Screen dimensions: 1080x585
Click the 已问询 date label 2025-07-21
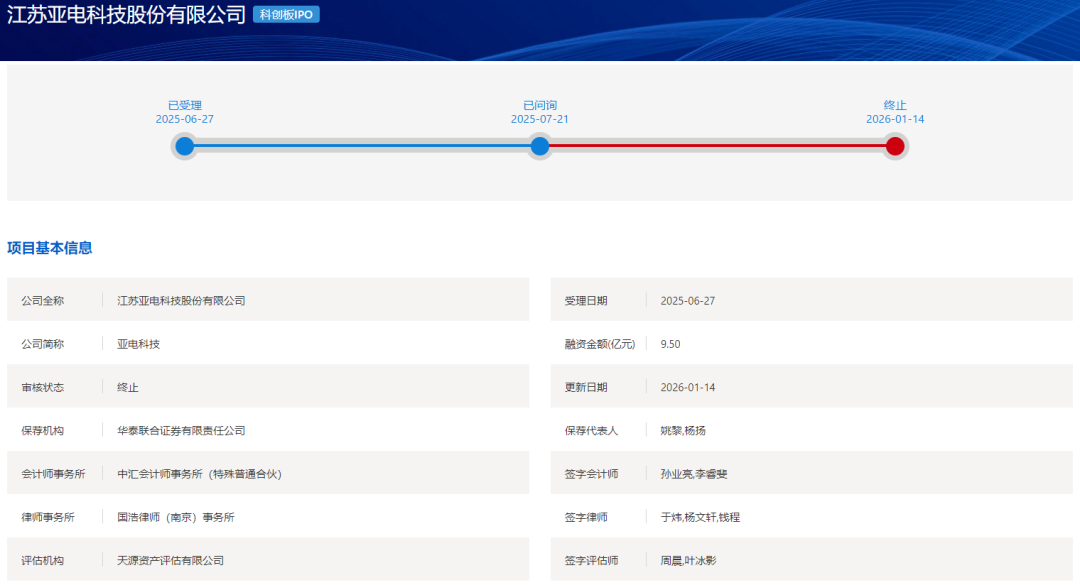(540, 119)
